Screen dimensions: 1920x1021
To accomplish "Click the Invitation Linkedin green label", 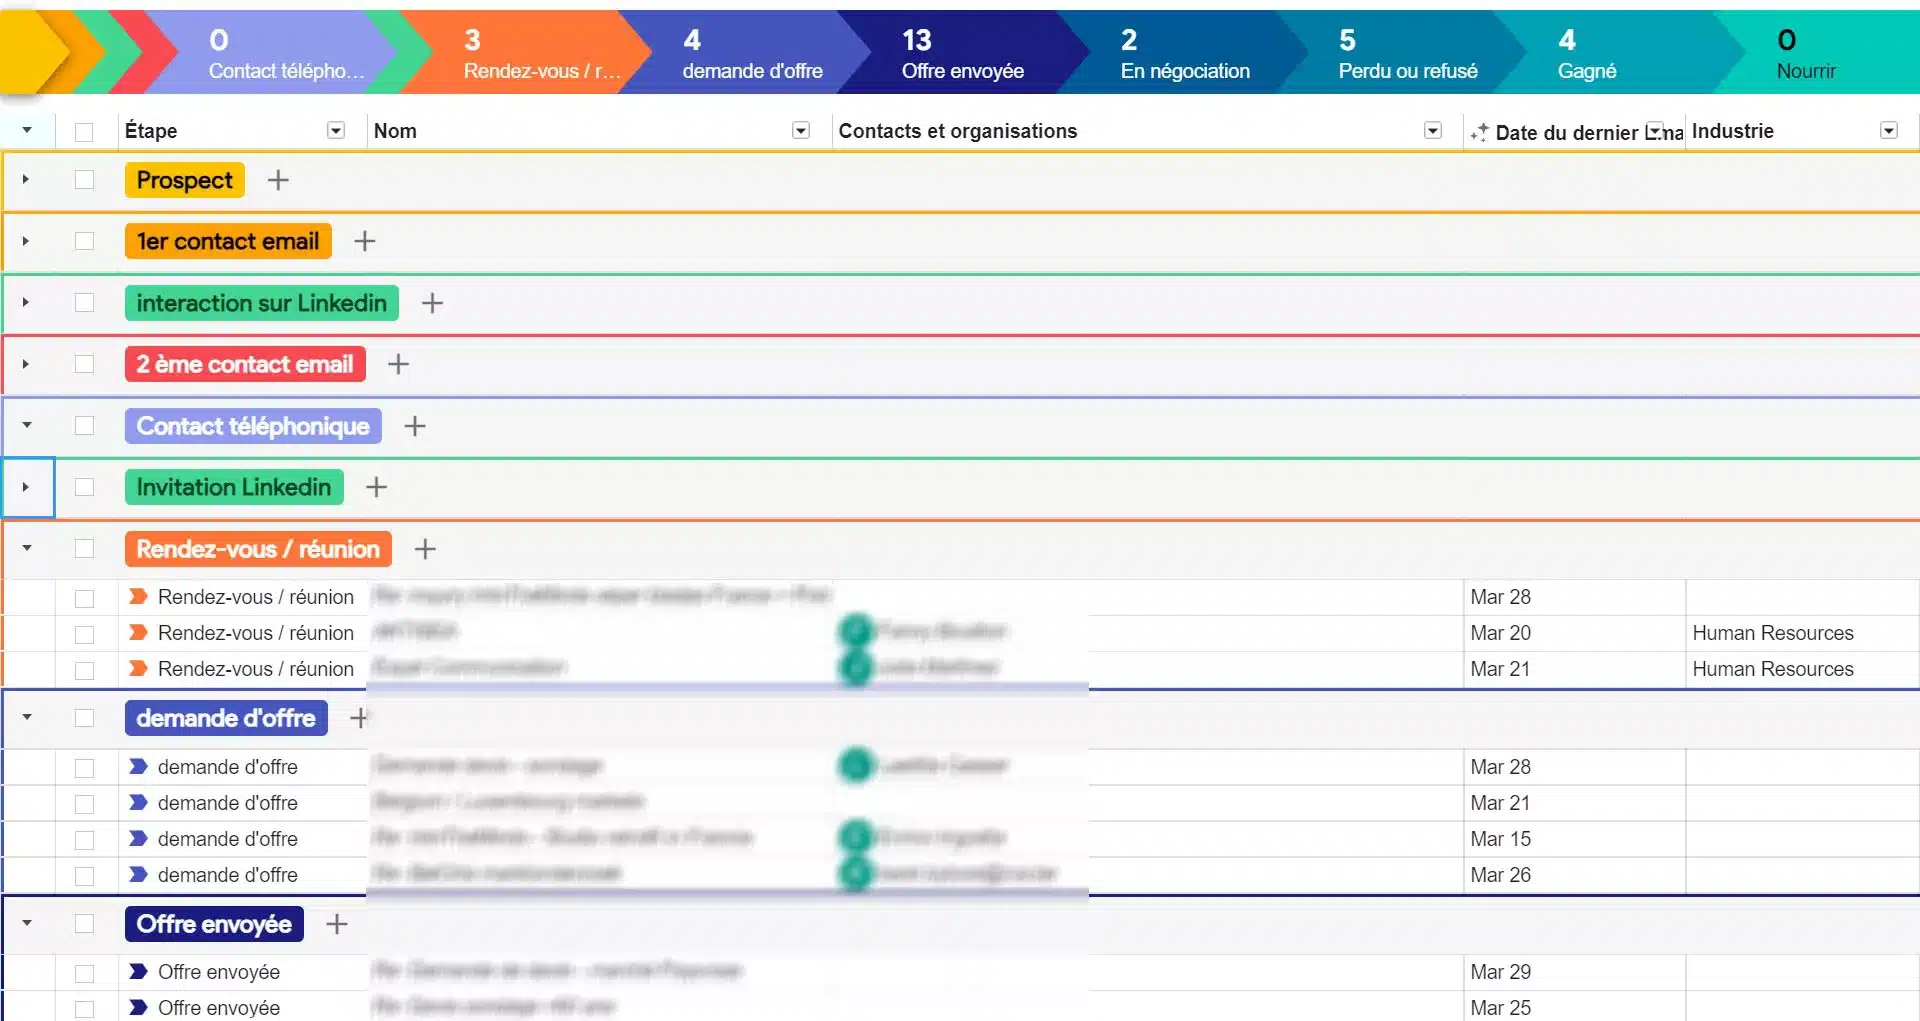I will click(234, 487).
